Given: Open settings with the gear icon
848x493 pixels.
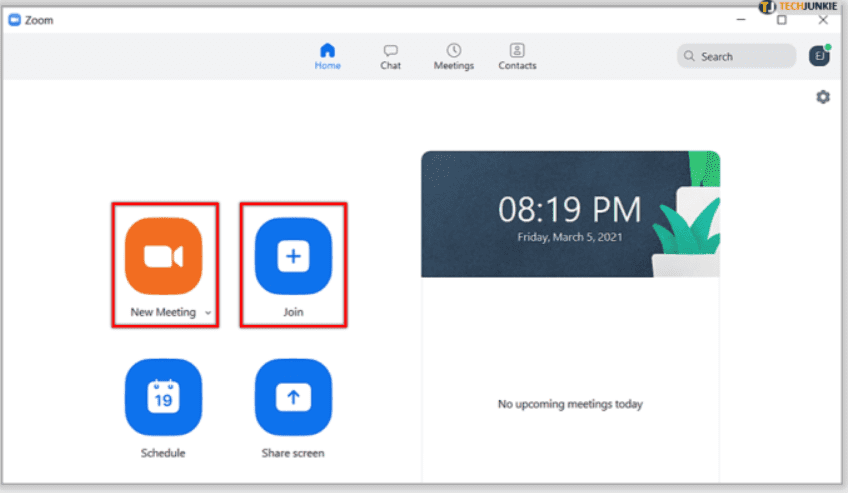Looking at the screenshot, I should [823, 97].
